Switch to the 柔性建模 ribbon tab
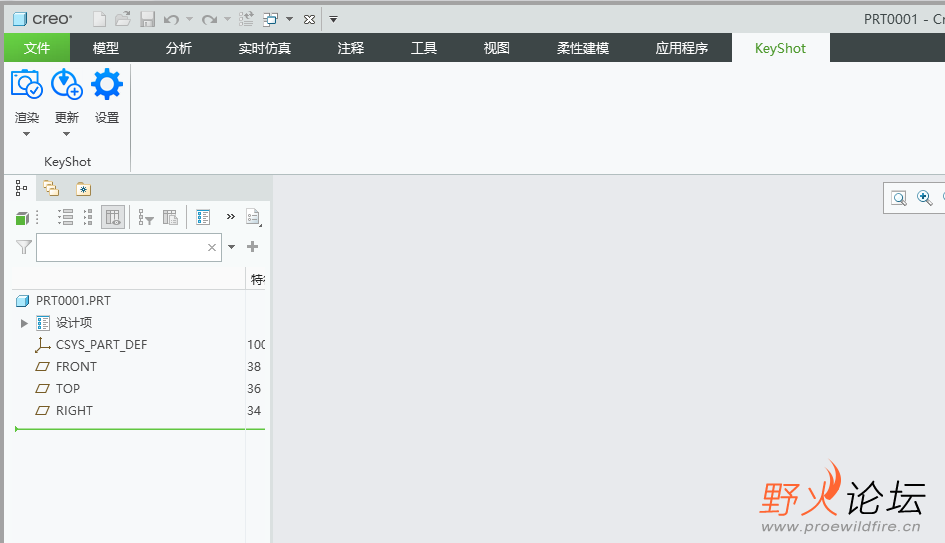 583,48
